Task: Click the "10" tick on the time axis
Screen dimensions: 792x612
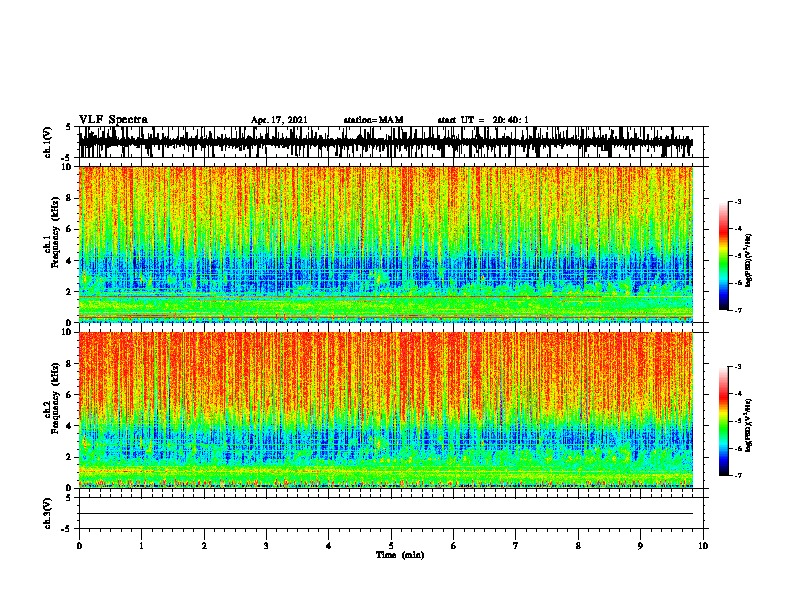Action: [x=703, y=546]
